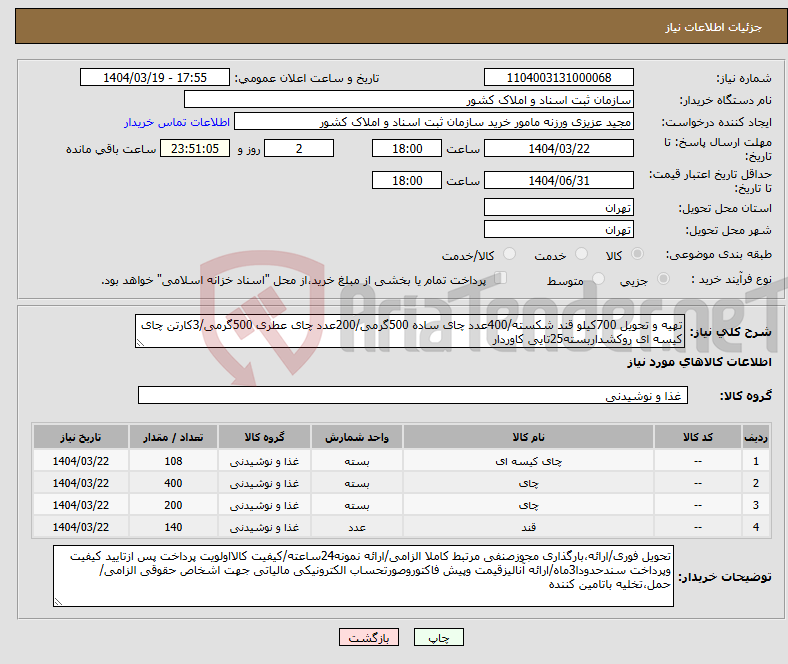Click the عدد unit cell
The width and height of the screenshot is (788, 664).
[357, 527]
